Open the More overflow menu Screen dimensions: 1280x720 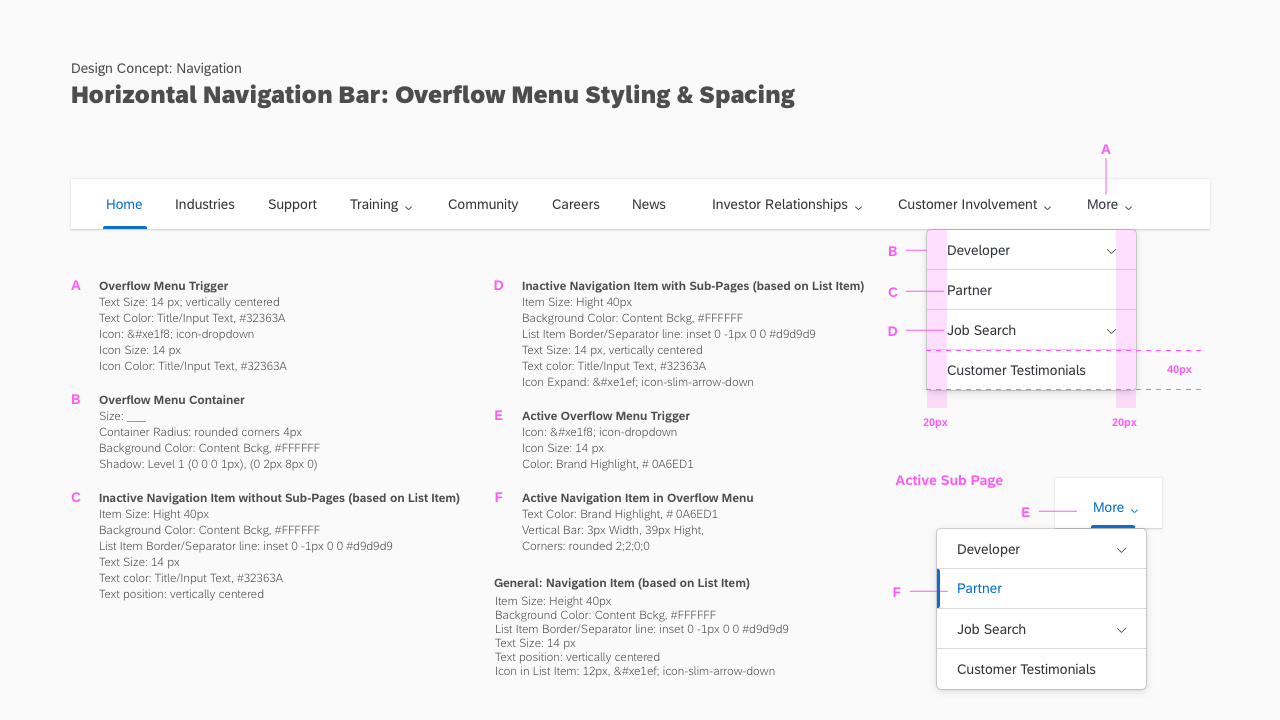pyautogui.click(x=1109, y=204)
